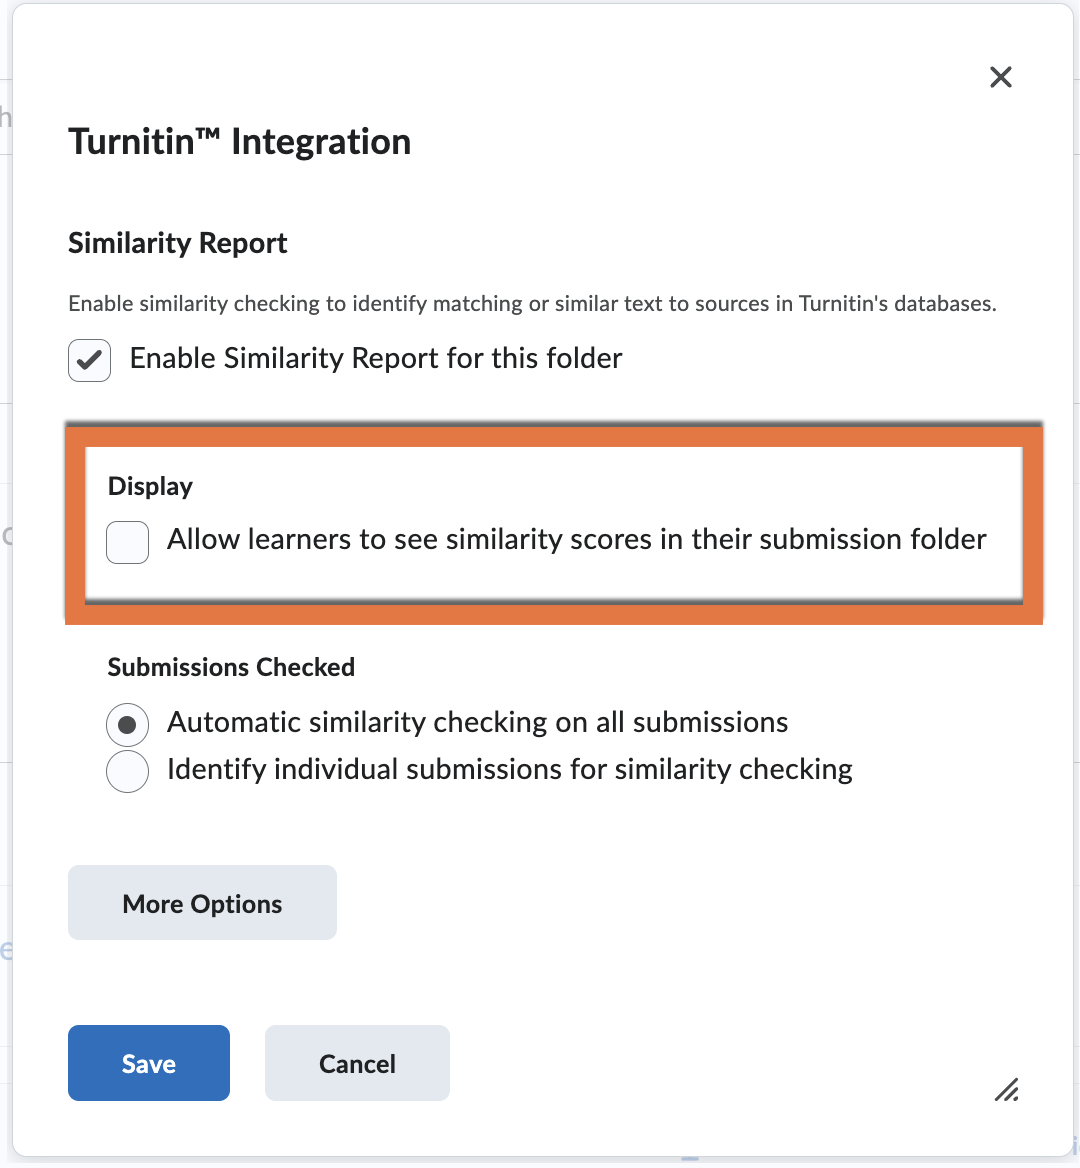The height and width of the screenshot is (1168, 1080).
Task: Expand More Options
Action: [x=202, y=902]
